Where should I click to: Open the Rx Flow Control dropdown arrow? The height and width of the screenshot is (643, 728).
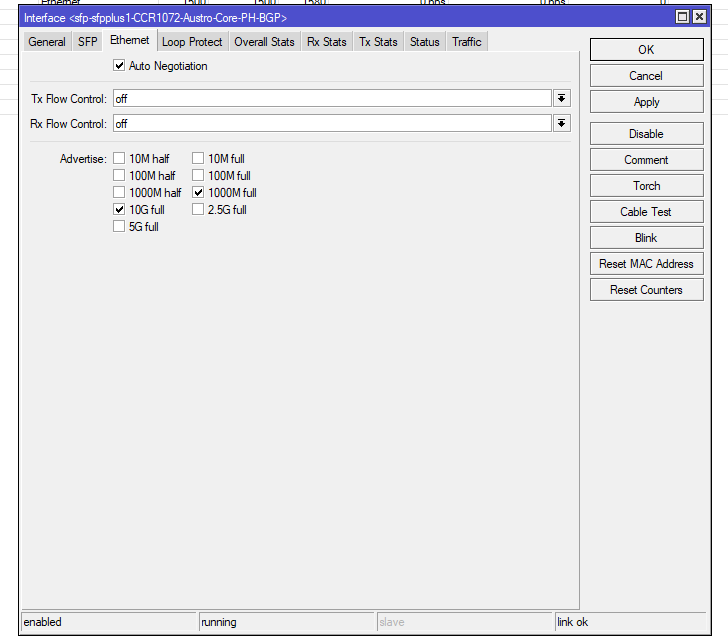(x=561, y=123)
